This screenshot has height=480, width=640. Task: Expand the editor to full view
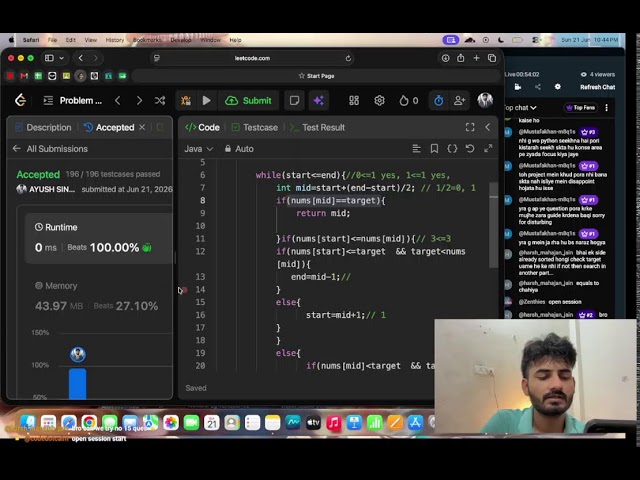click(488, 149)
